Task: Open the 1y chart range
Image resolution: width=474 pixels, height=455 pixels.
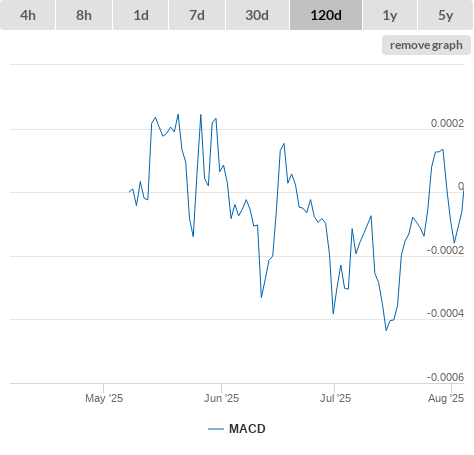Action: pos(390,15)
